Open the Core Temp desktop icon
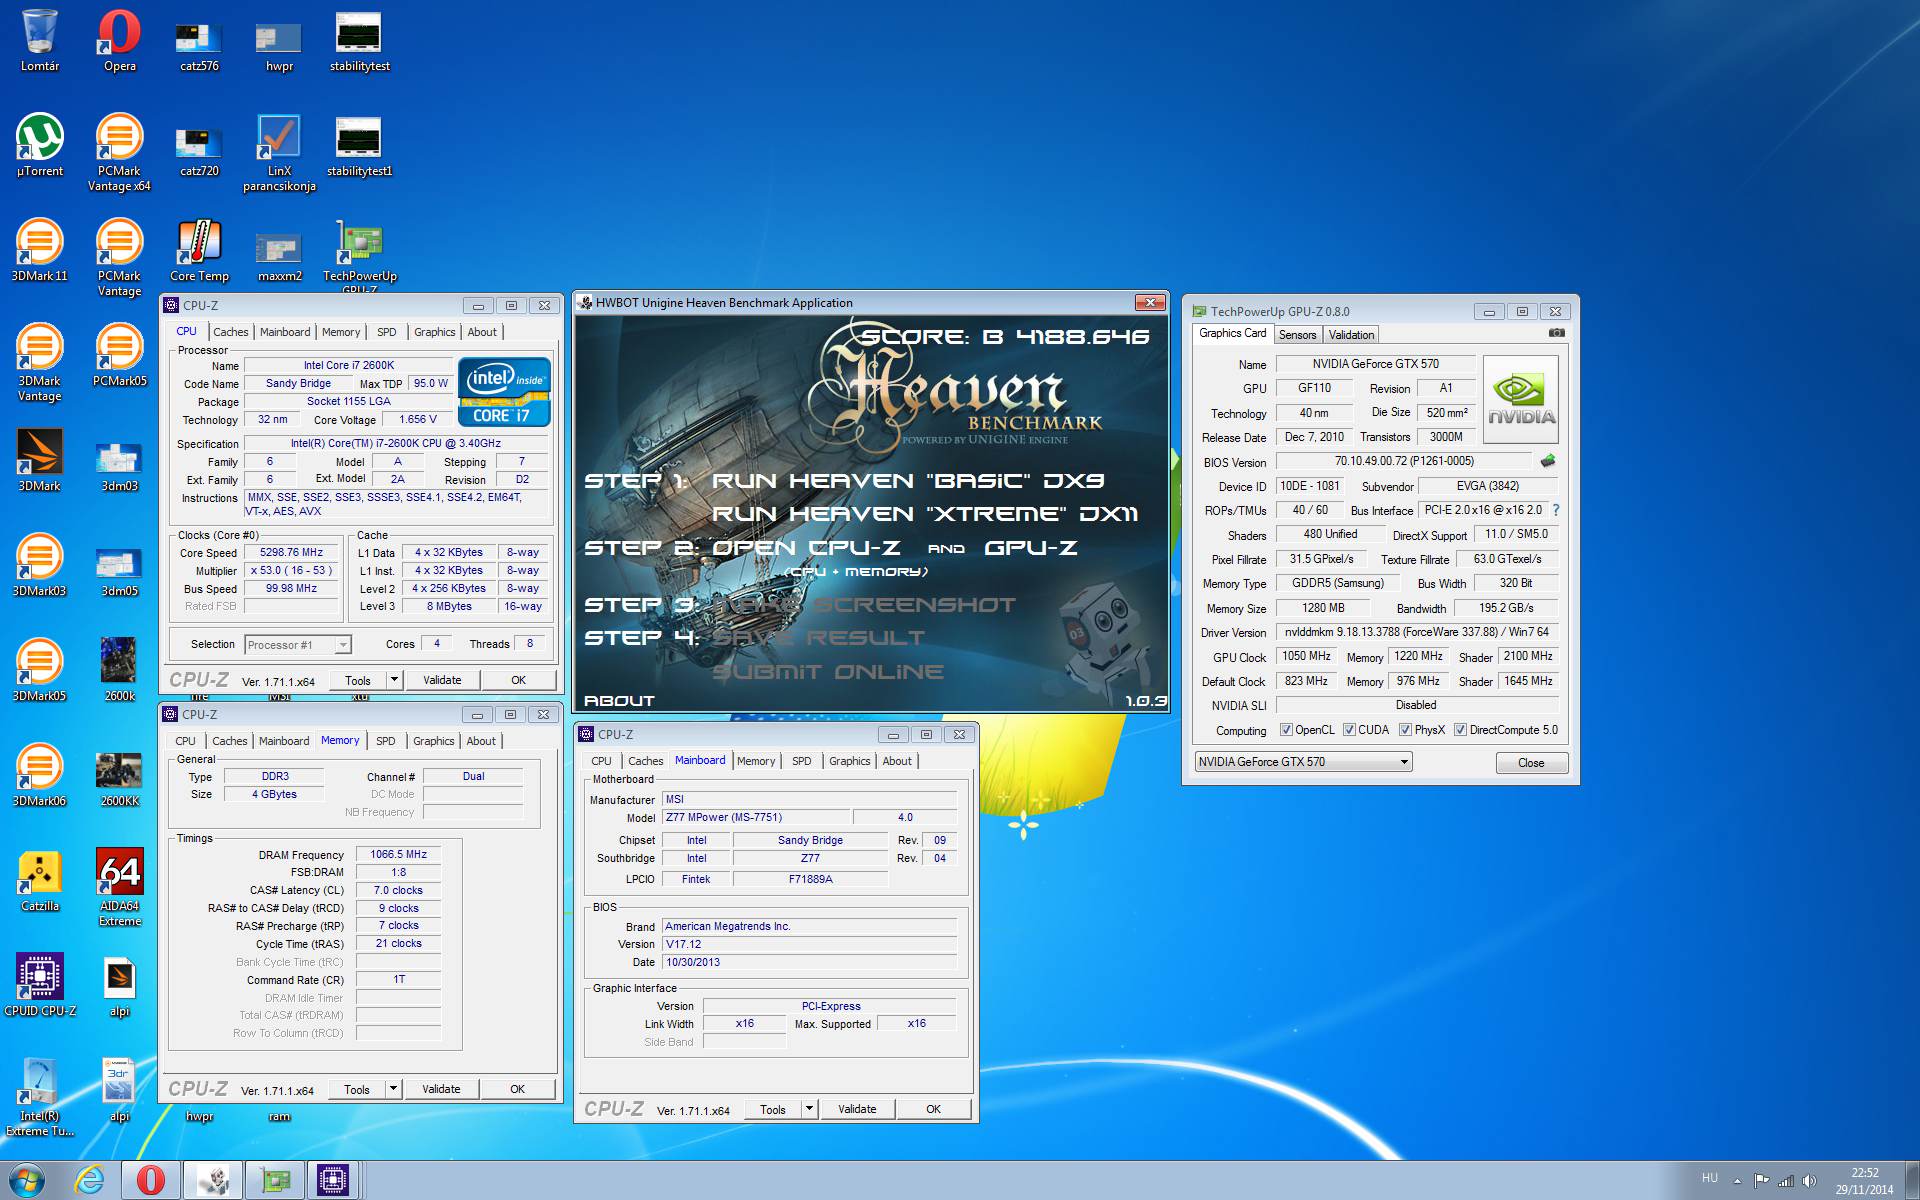This screenshot has height=1200, width=1920. pyautogui.click(x=199, y=250)
